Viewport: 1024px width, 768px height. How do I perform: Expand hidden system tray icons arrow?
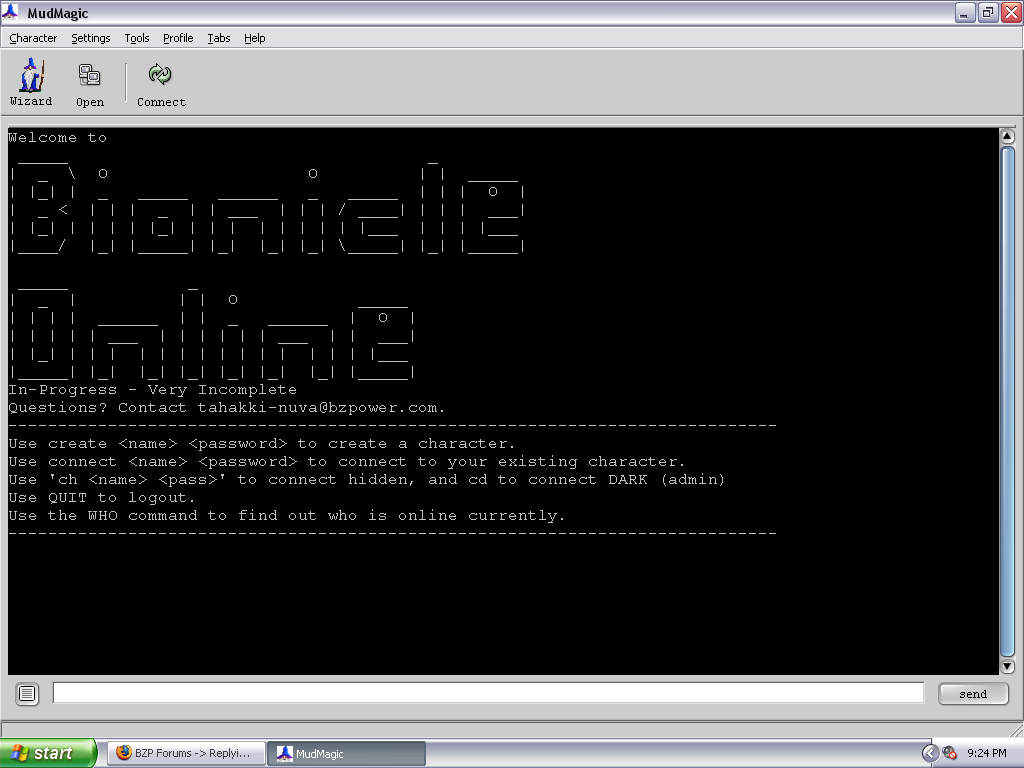tap(930, 754)
